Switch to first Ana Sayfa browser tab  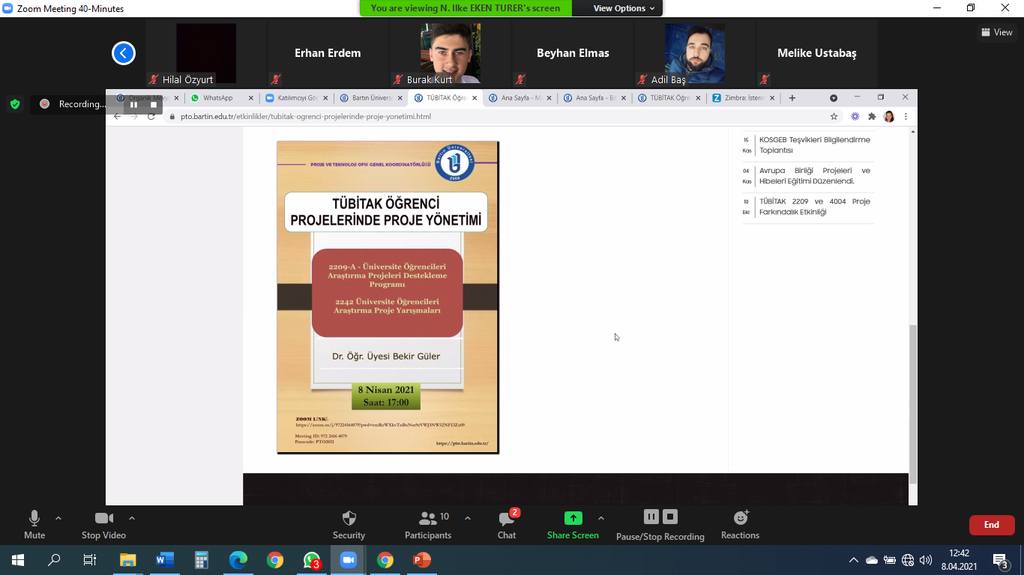pos(519,97)
